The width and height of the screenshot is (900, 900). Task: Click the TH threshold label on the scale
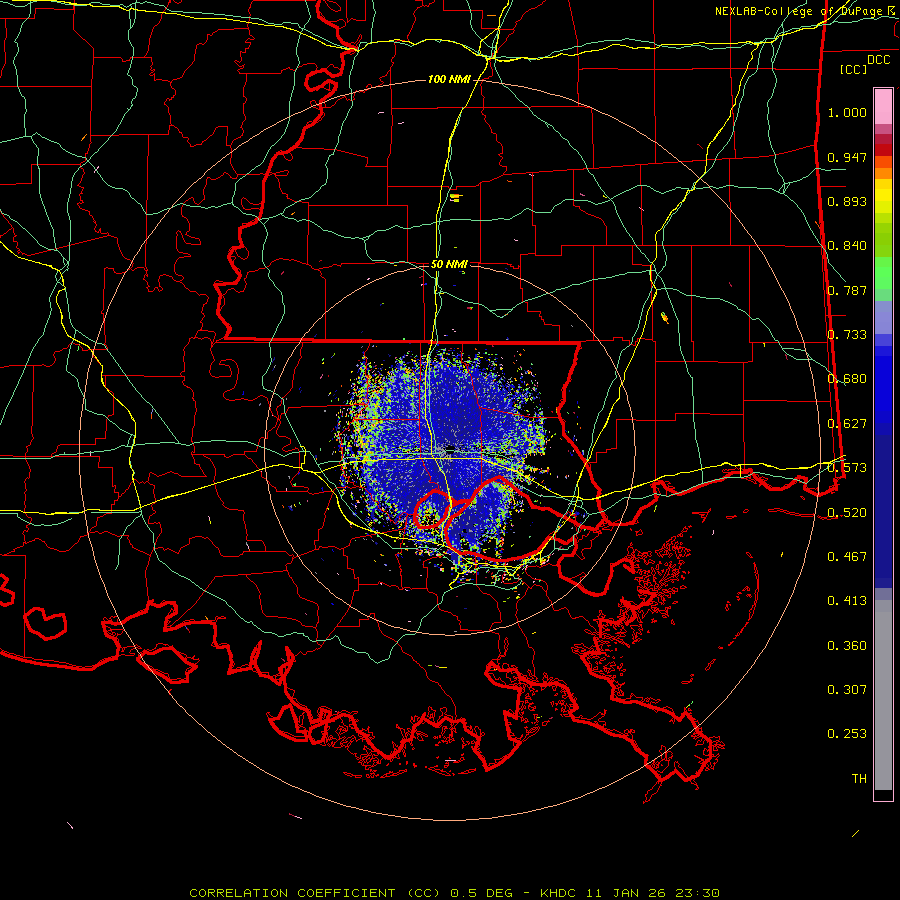pyautogui.click(x=859, y=779)
